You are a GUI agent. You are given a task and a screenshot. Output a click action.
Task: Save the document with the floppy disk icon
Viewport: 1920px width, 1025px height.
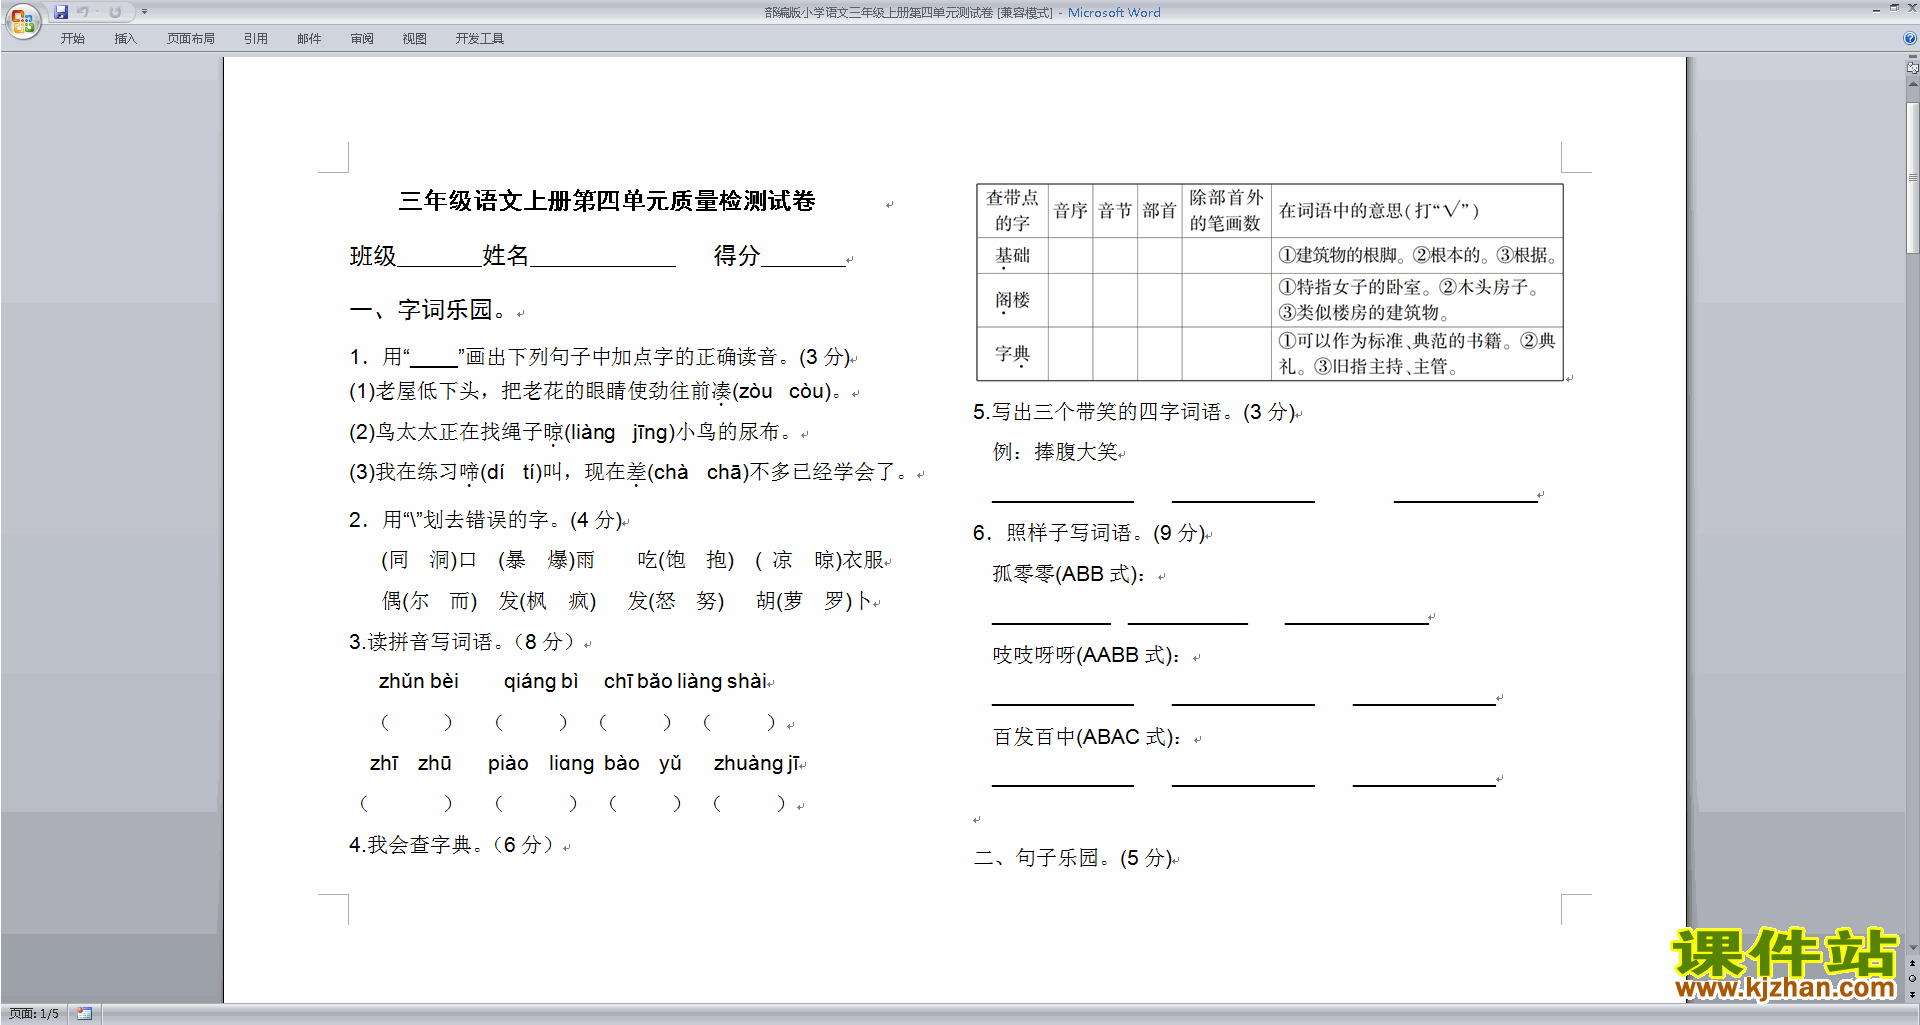61,12
